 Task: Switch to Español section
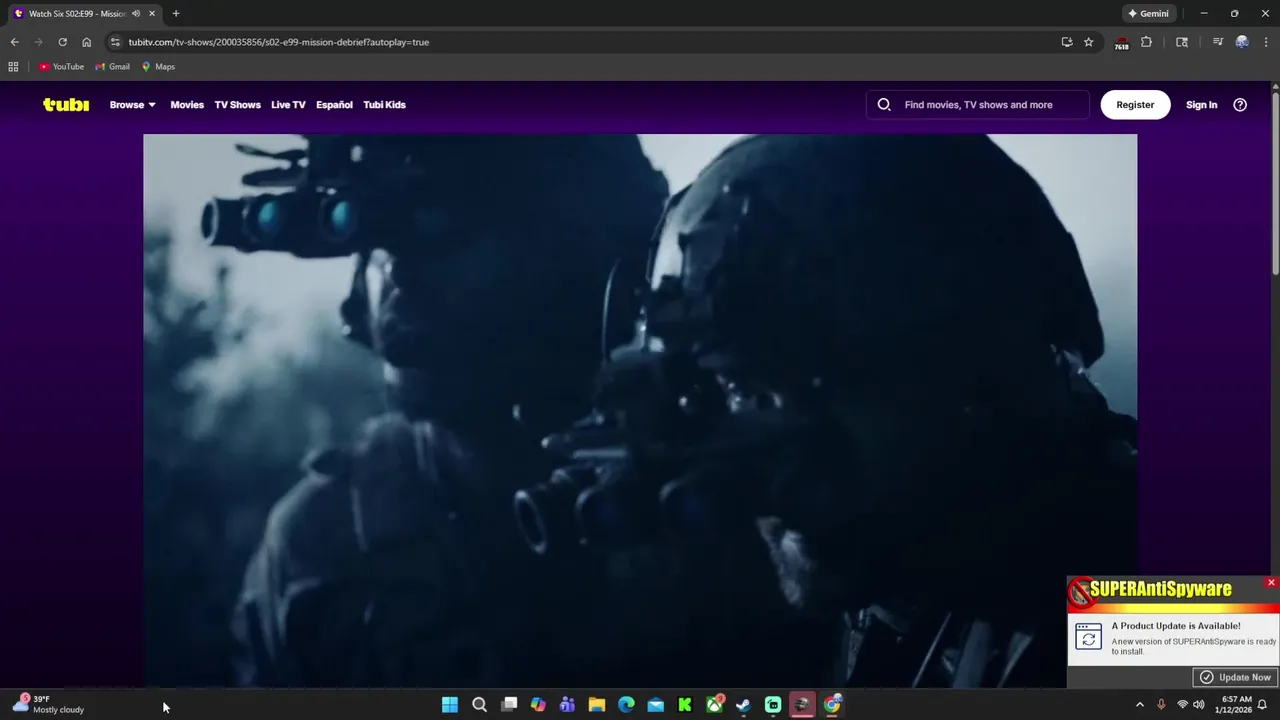coord(334,105)
